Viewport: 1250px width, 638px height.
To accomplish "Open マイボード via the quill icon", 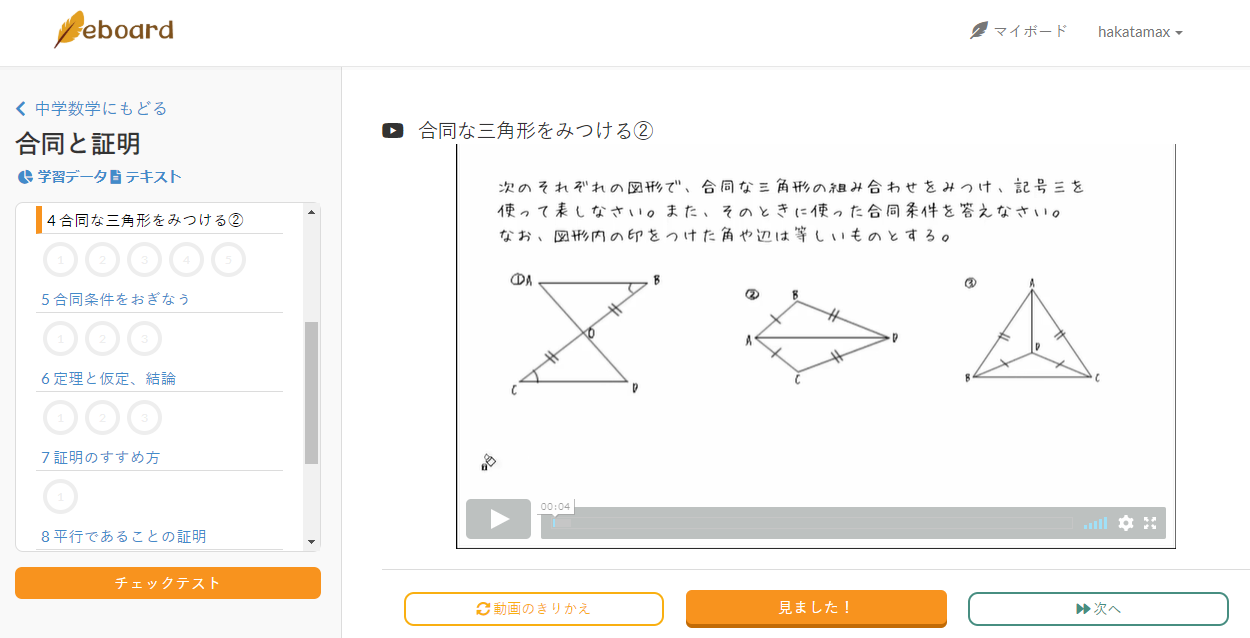I will 1018,31.
